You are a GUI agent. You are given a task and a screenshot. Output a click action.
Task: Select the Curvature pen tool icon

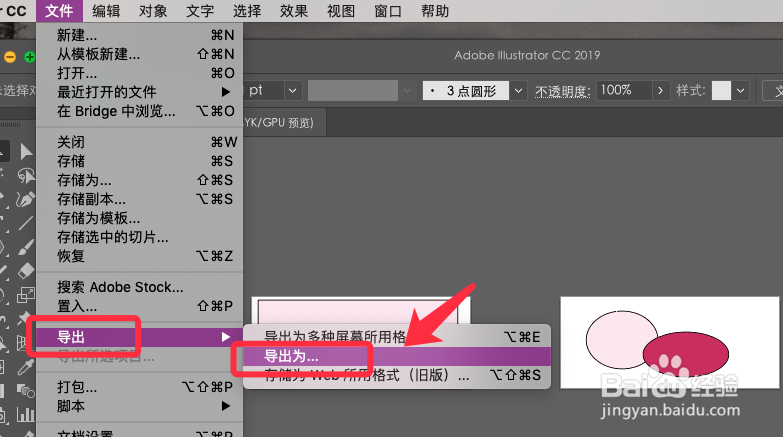26,199
